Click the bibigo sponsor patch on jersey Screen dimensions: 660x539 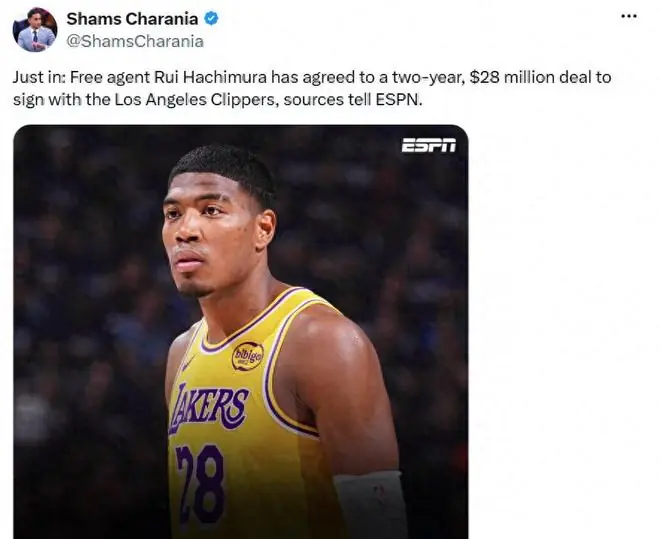click(248, 356)
